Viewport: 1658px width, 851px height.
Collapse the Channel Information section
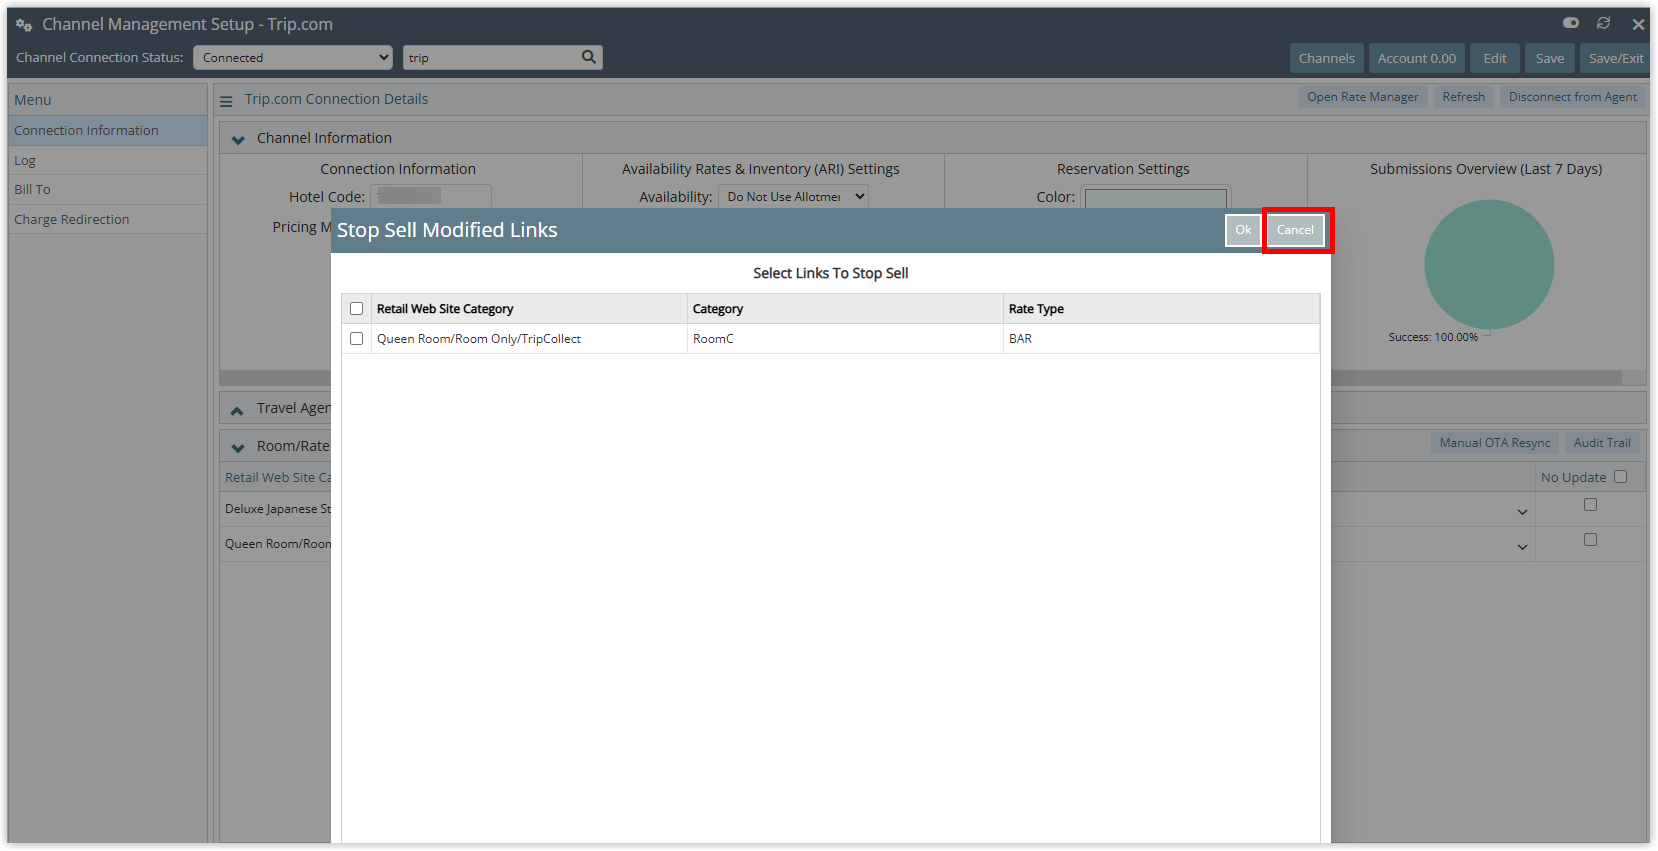[238, 139]
